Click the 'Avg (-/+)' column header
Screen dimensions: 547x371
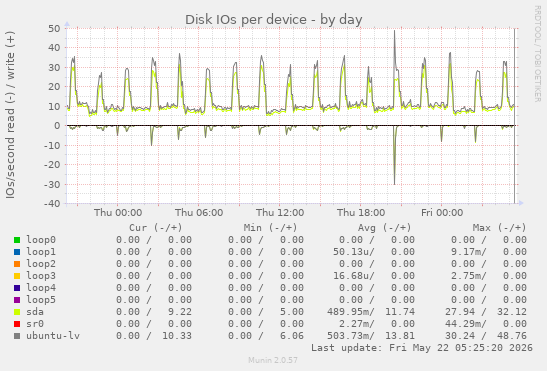click(x=385, y=228)
